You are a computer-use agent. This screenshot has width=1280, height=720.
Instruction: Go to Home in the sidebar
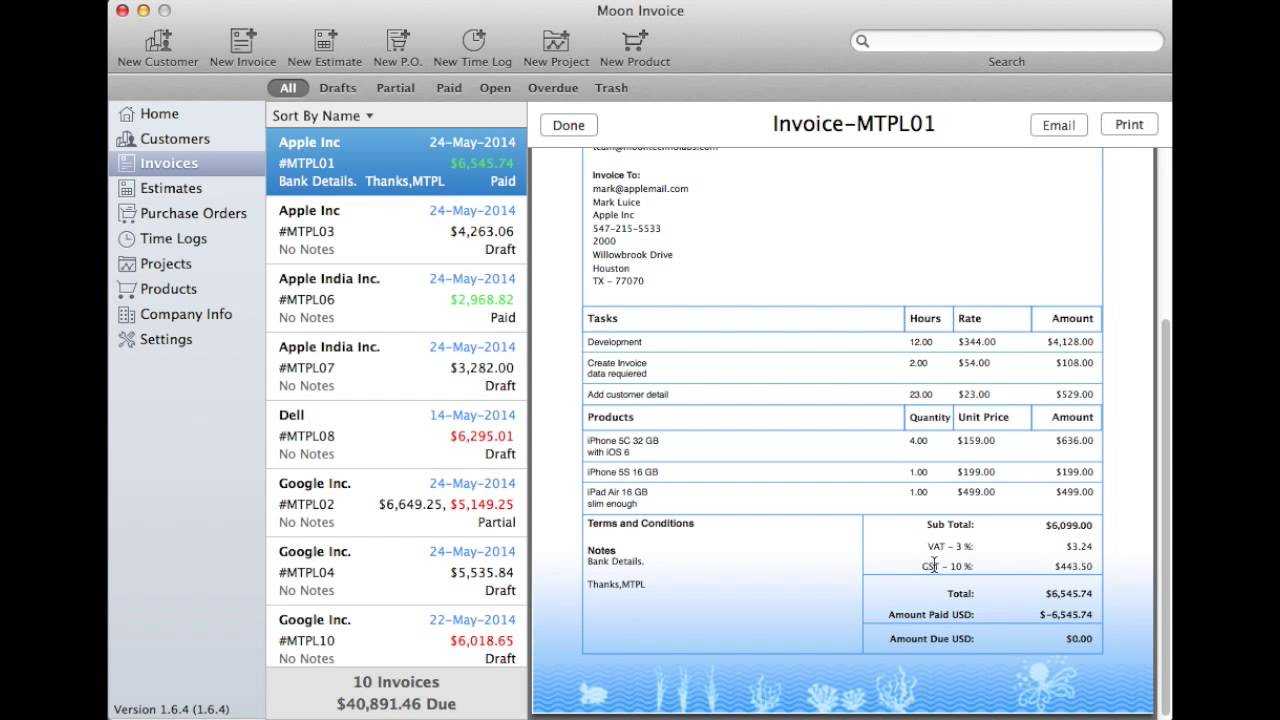pos(159,114)
